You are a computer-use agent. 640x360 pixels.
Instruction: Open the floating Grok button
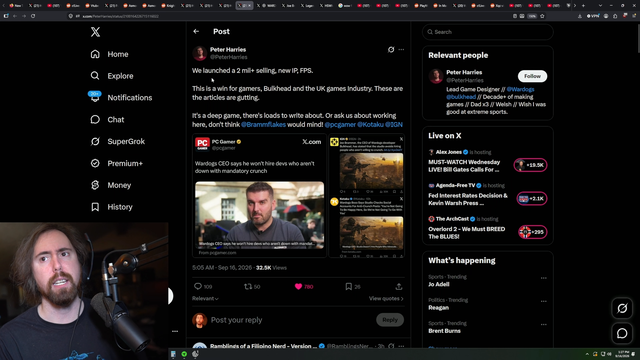(x=622, y=308)
